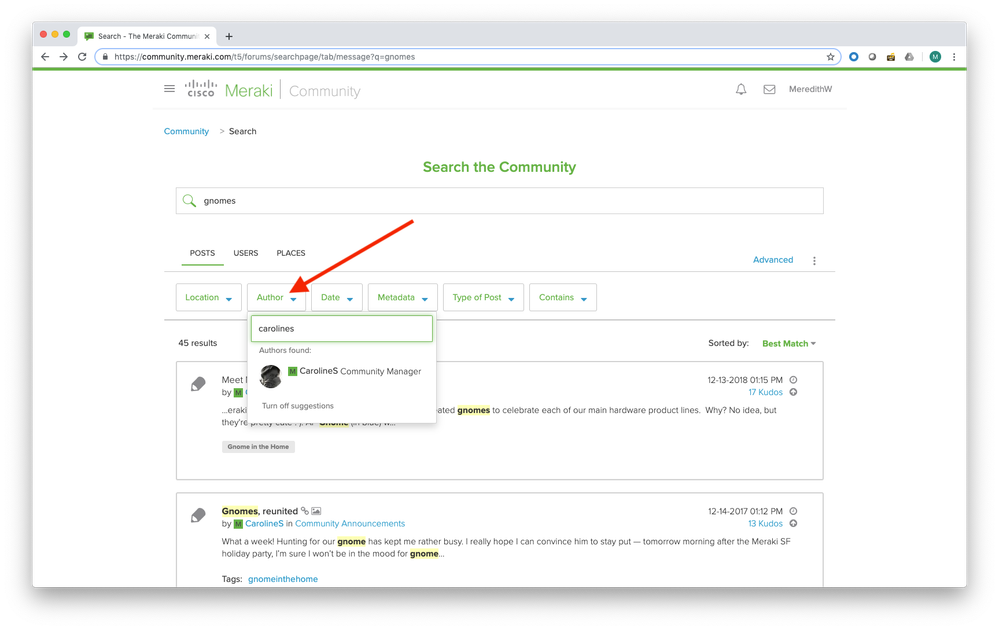Open the messages envelope icon

769,89
